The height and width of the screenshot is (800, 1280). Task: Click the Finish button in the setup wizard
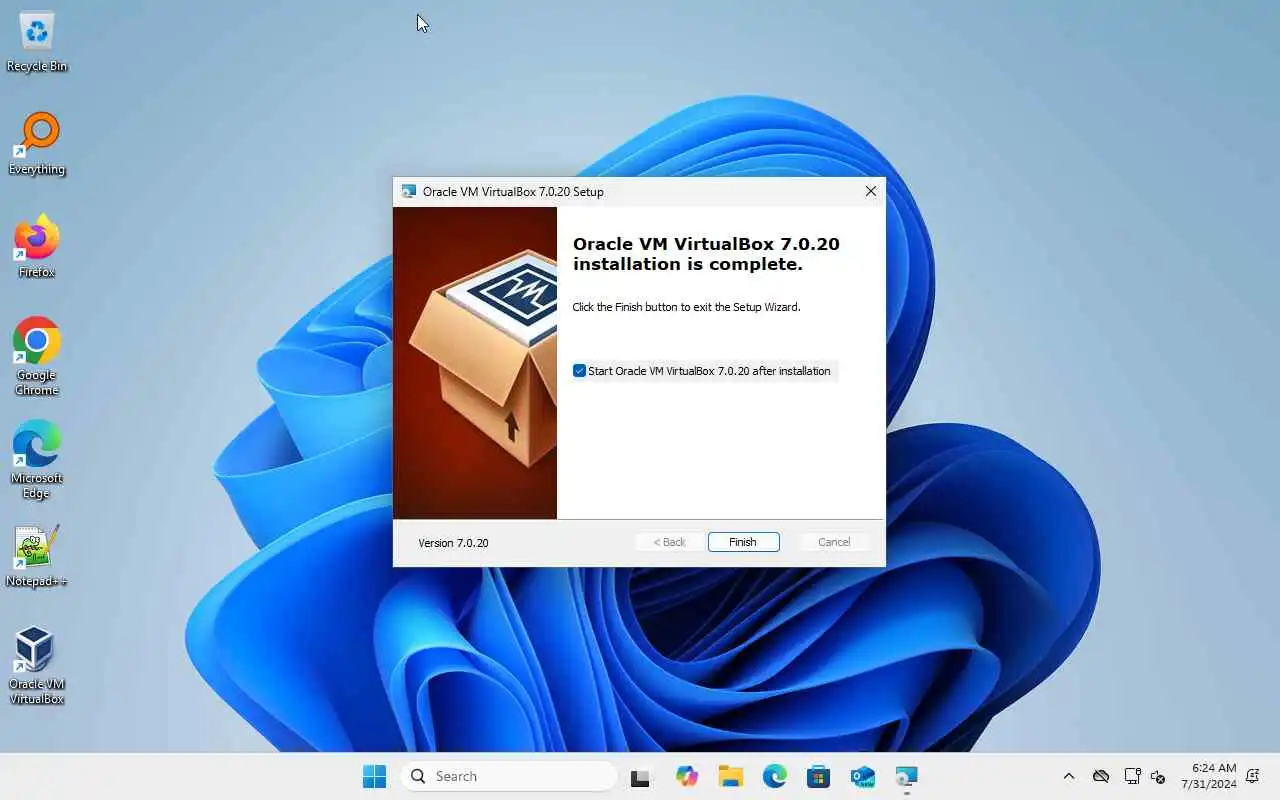coord(743,542)
